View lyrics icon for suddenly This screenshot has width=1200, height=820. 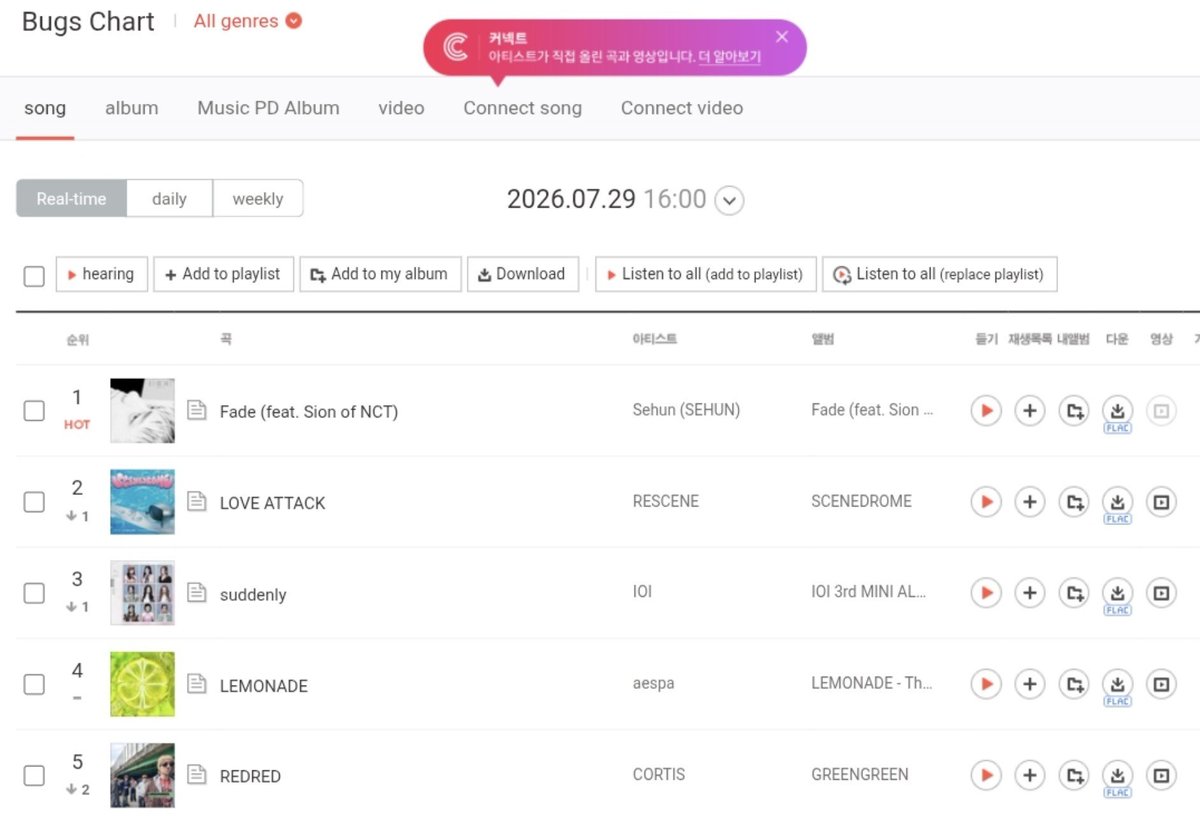197,593
